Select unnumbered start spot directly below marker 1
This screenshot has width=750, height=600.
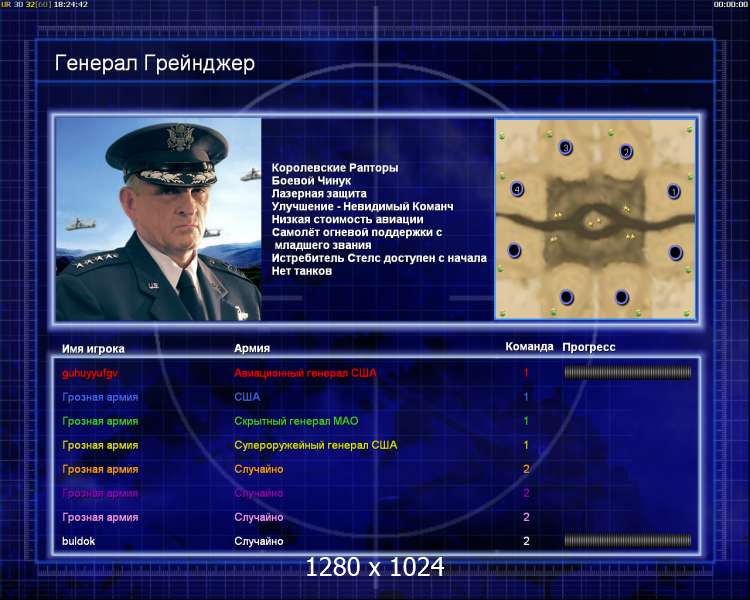tap(675, 252)
